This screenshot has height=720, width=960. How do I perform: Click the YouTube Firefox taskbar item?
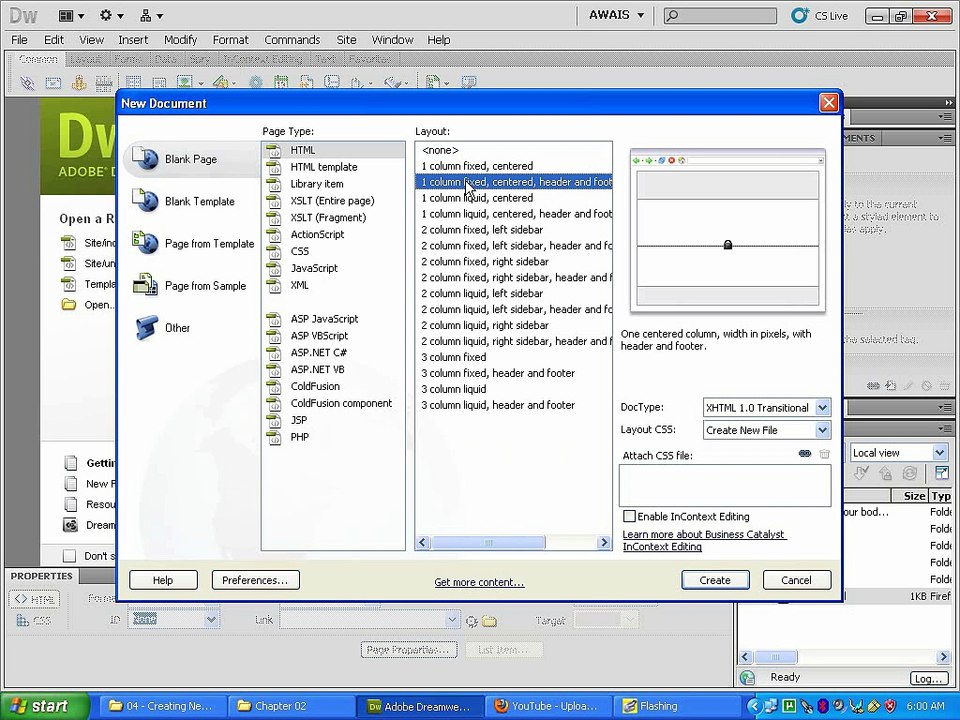point(547,706)
